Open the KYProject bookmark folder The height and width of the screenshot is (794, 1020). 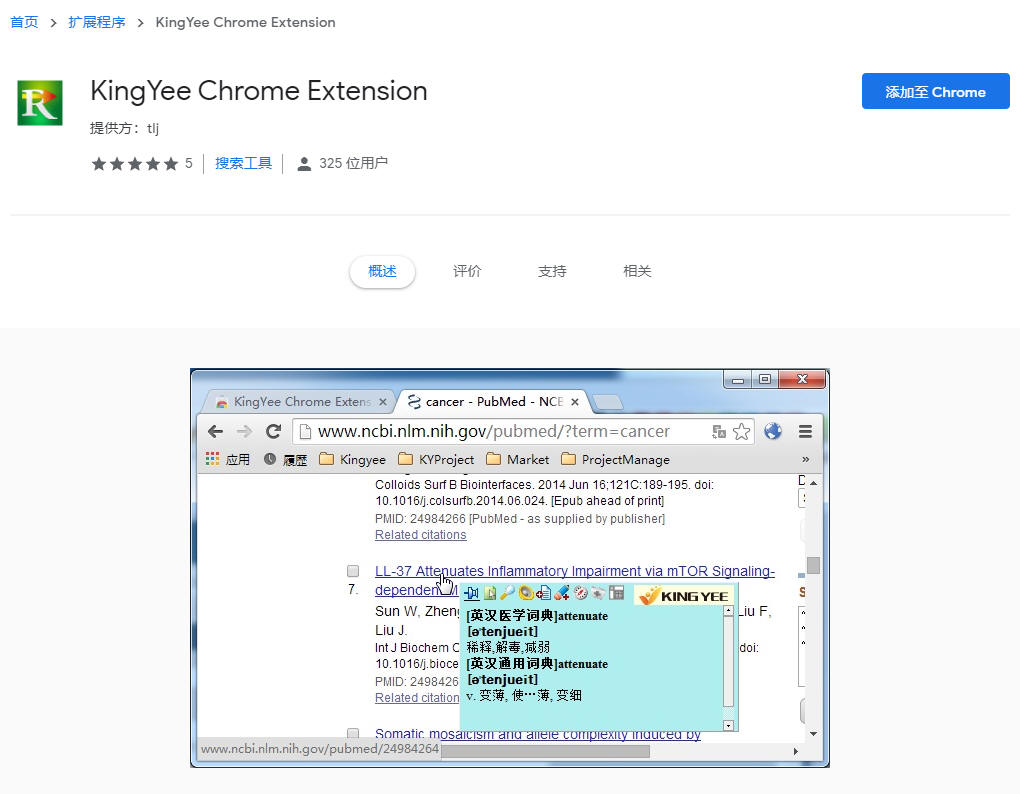(436, 460)
